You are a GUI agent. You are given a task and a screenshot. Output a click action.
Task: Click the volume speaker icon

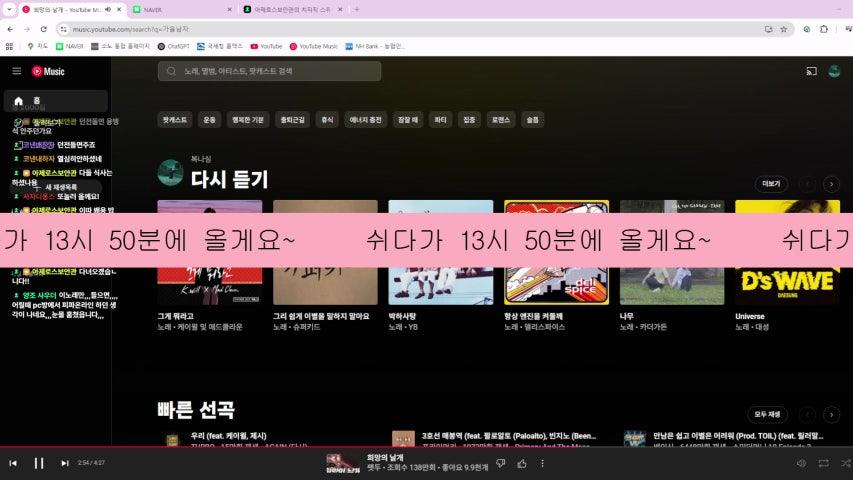[802, 463]
